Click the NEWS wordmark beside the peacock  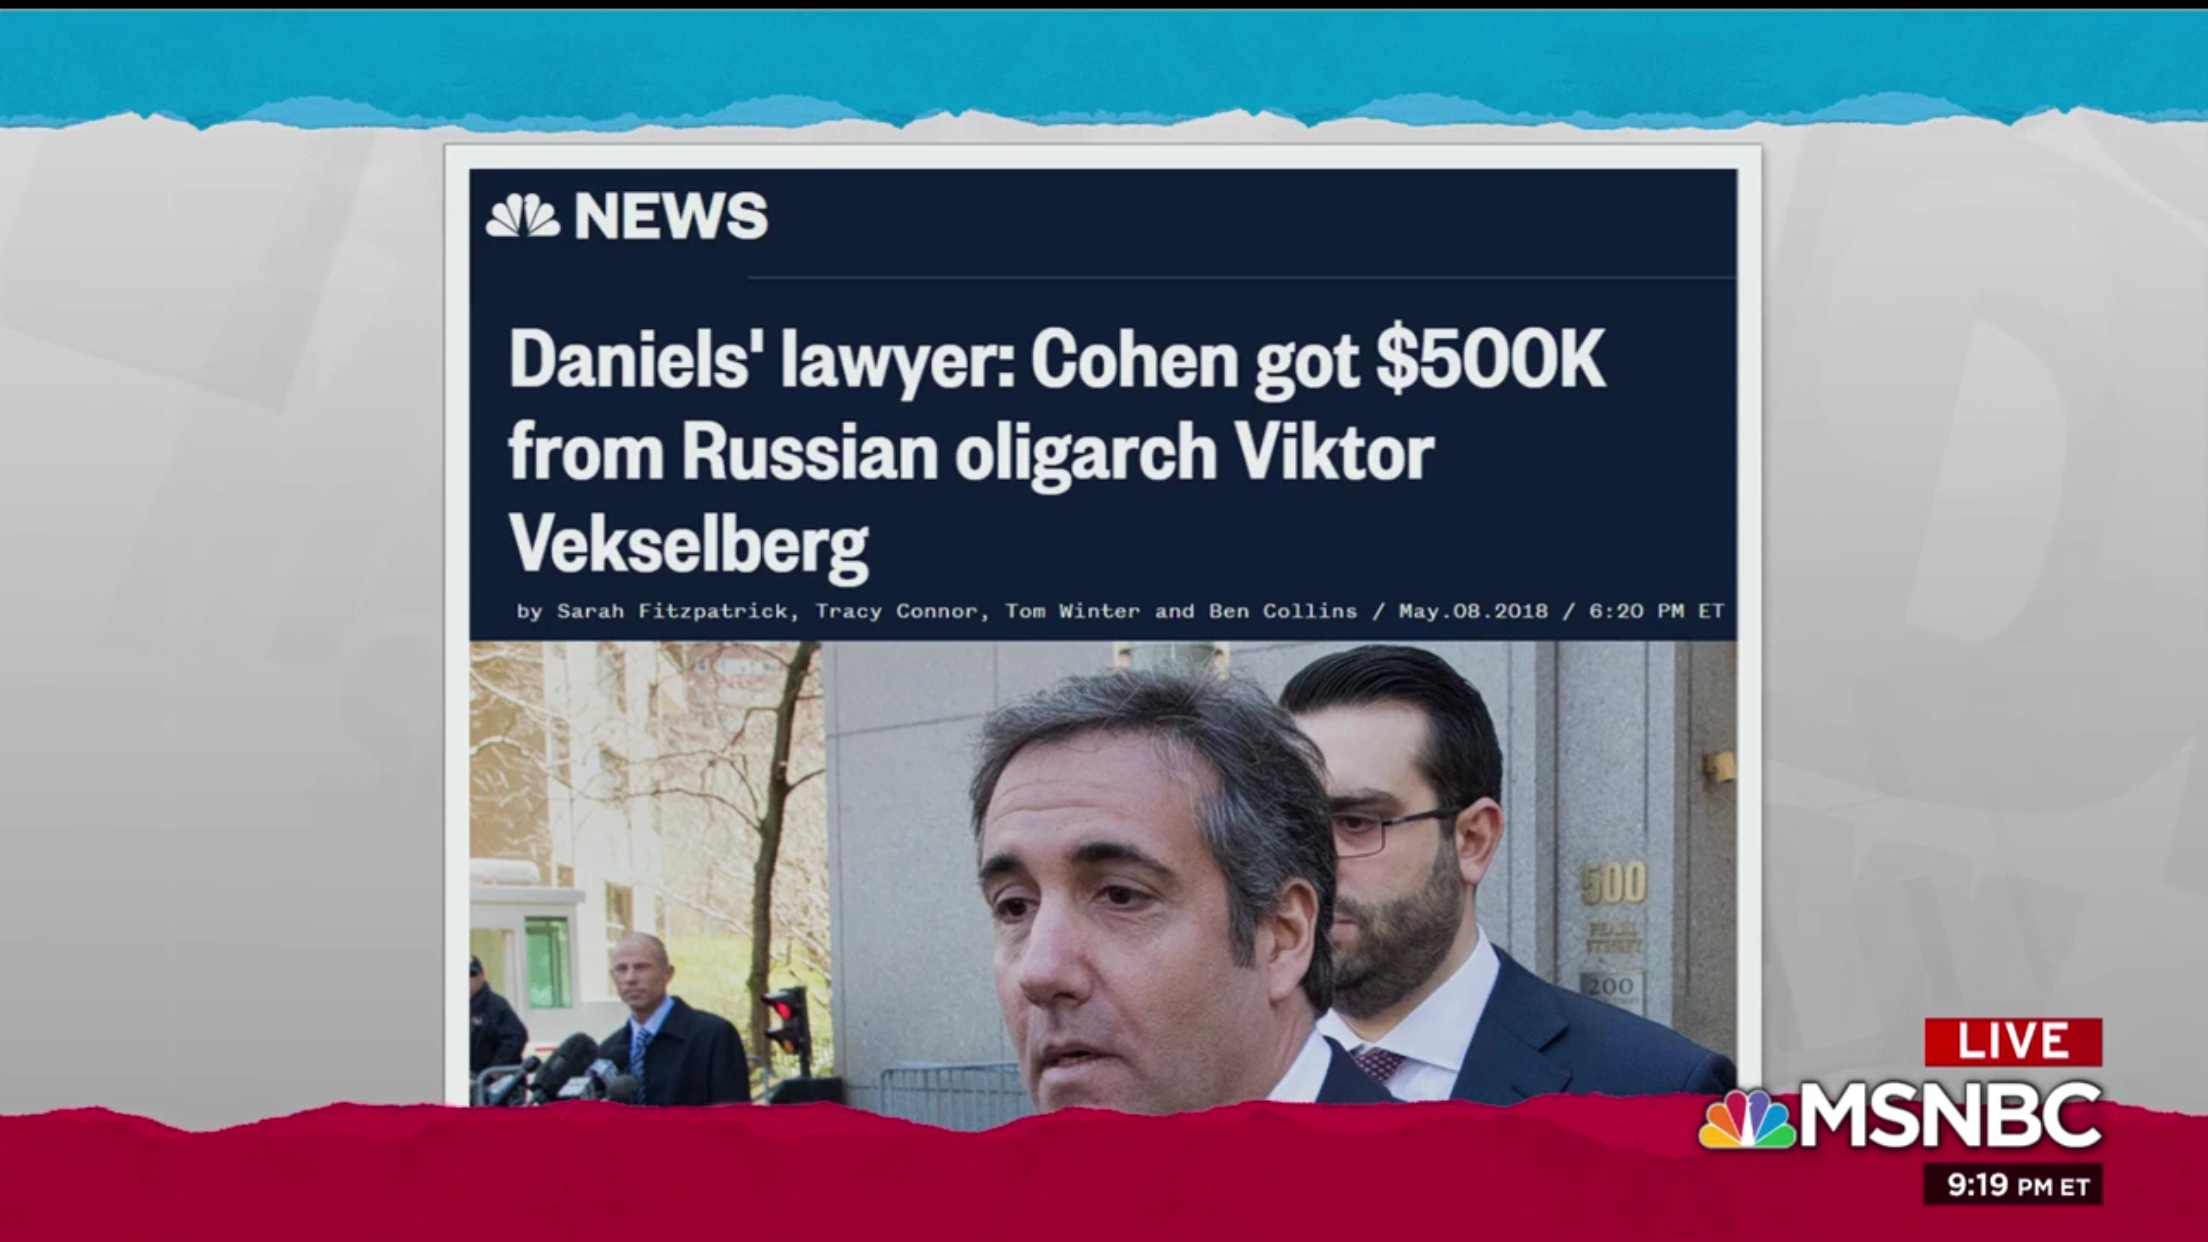[671, 215]
